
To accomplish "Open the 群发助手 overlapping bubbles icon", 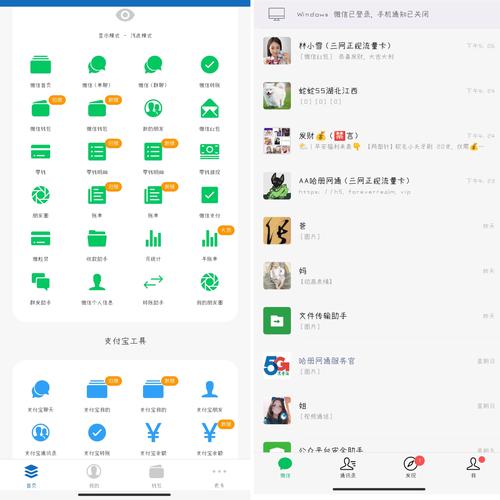I will pyautogui.click(x=41, y=282).
